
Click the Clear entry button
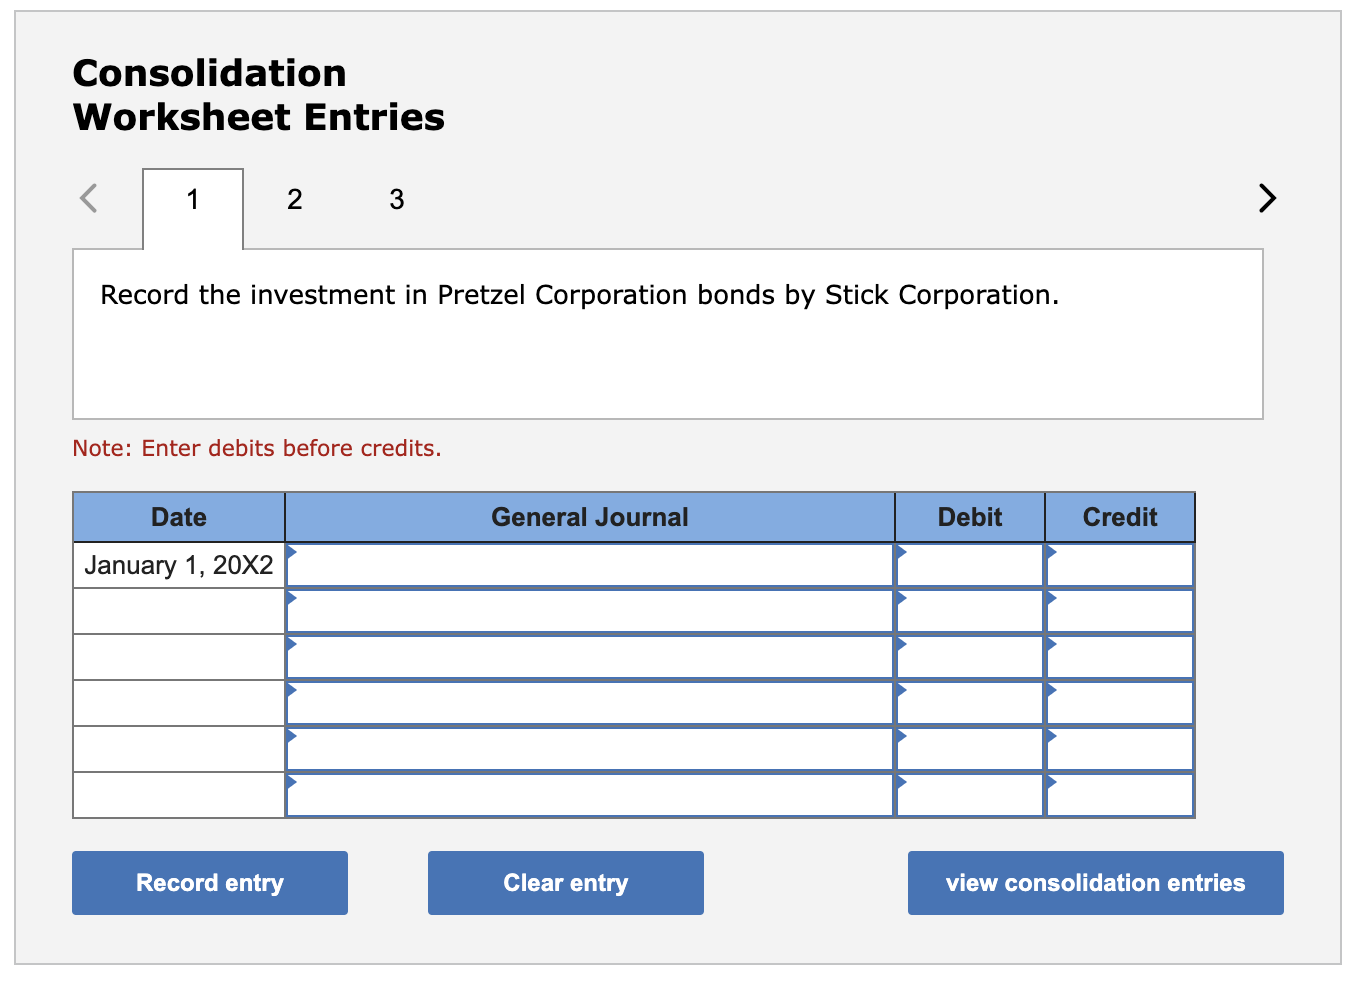coord(565,882)
